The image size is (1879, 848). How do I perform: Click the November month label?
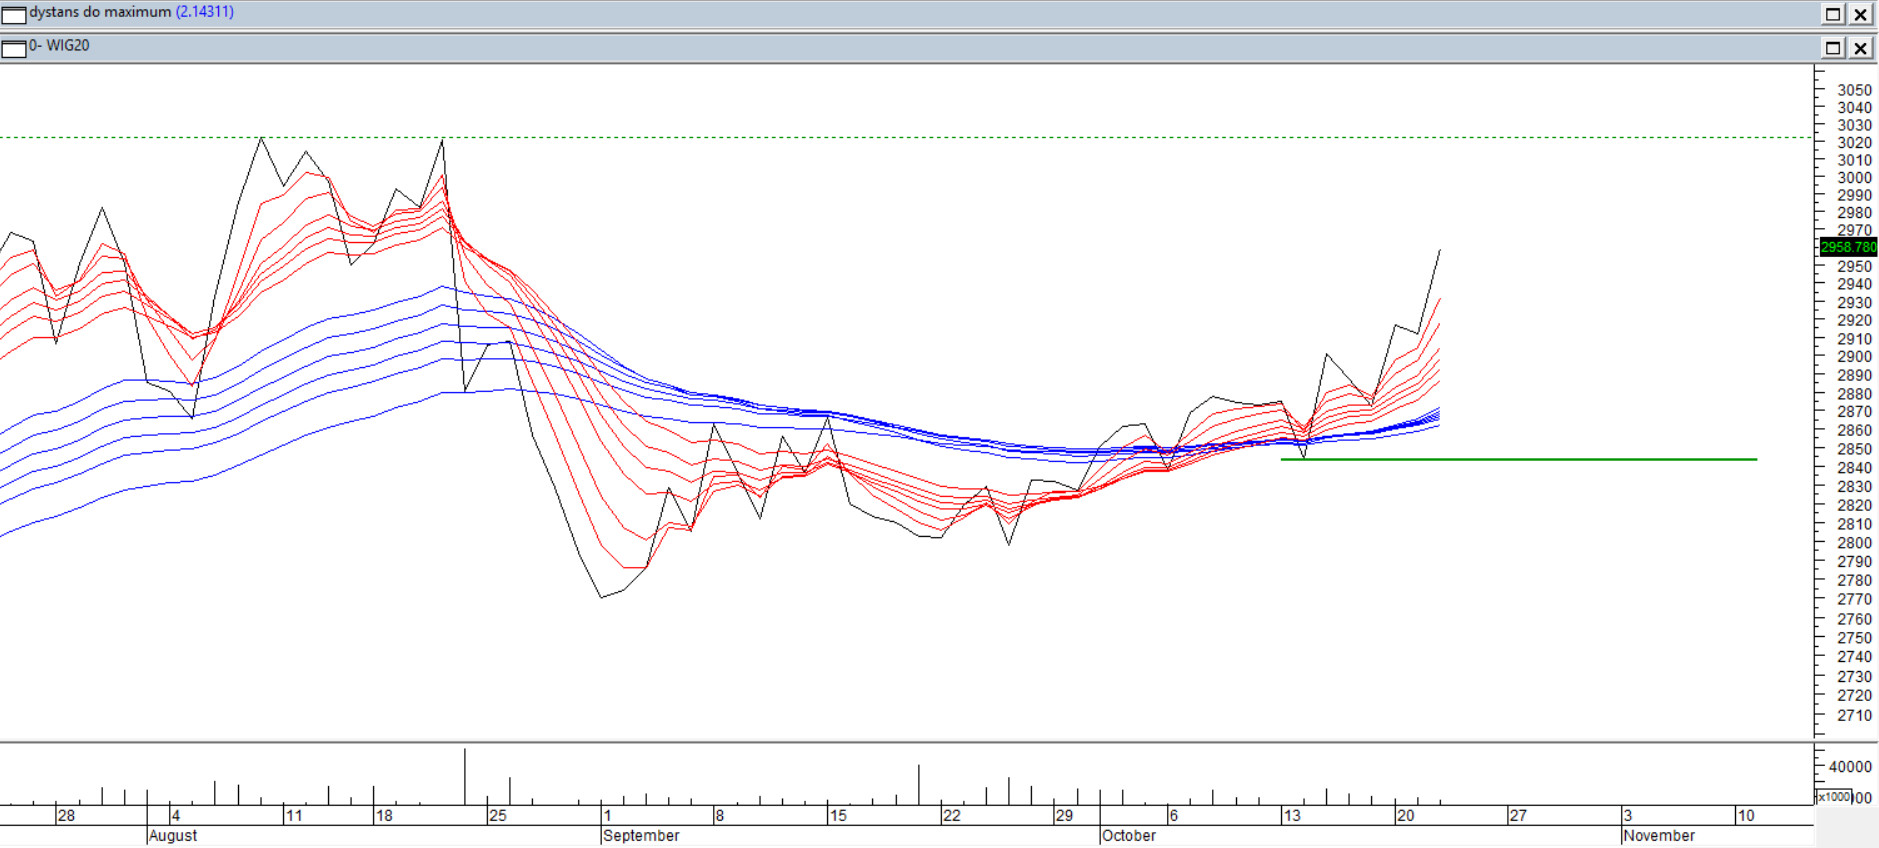[1659, 835]
